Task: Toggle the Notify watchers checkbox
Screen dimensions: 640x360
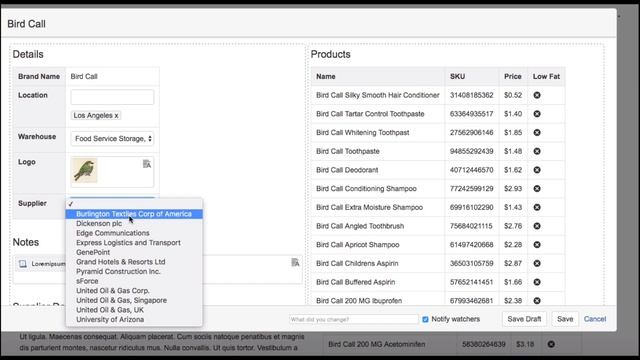Action: (425, 319)
